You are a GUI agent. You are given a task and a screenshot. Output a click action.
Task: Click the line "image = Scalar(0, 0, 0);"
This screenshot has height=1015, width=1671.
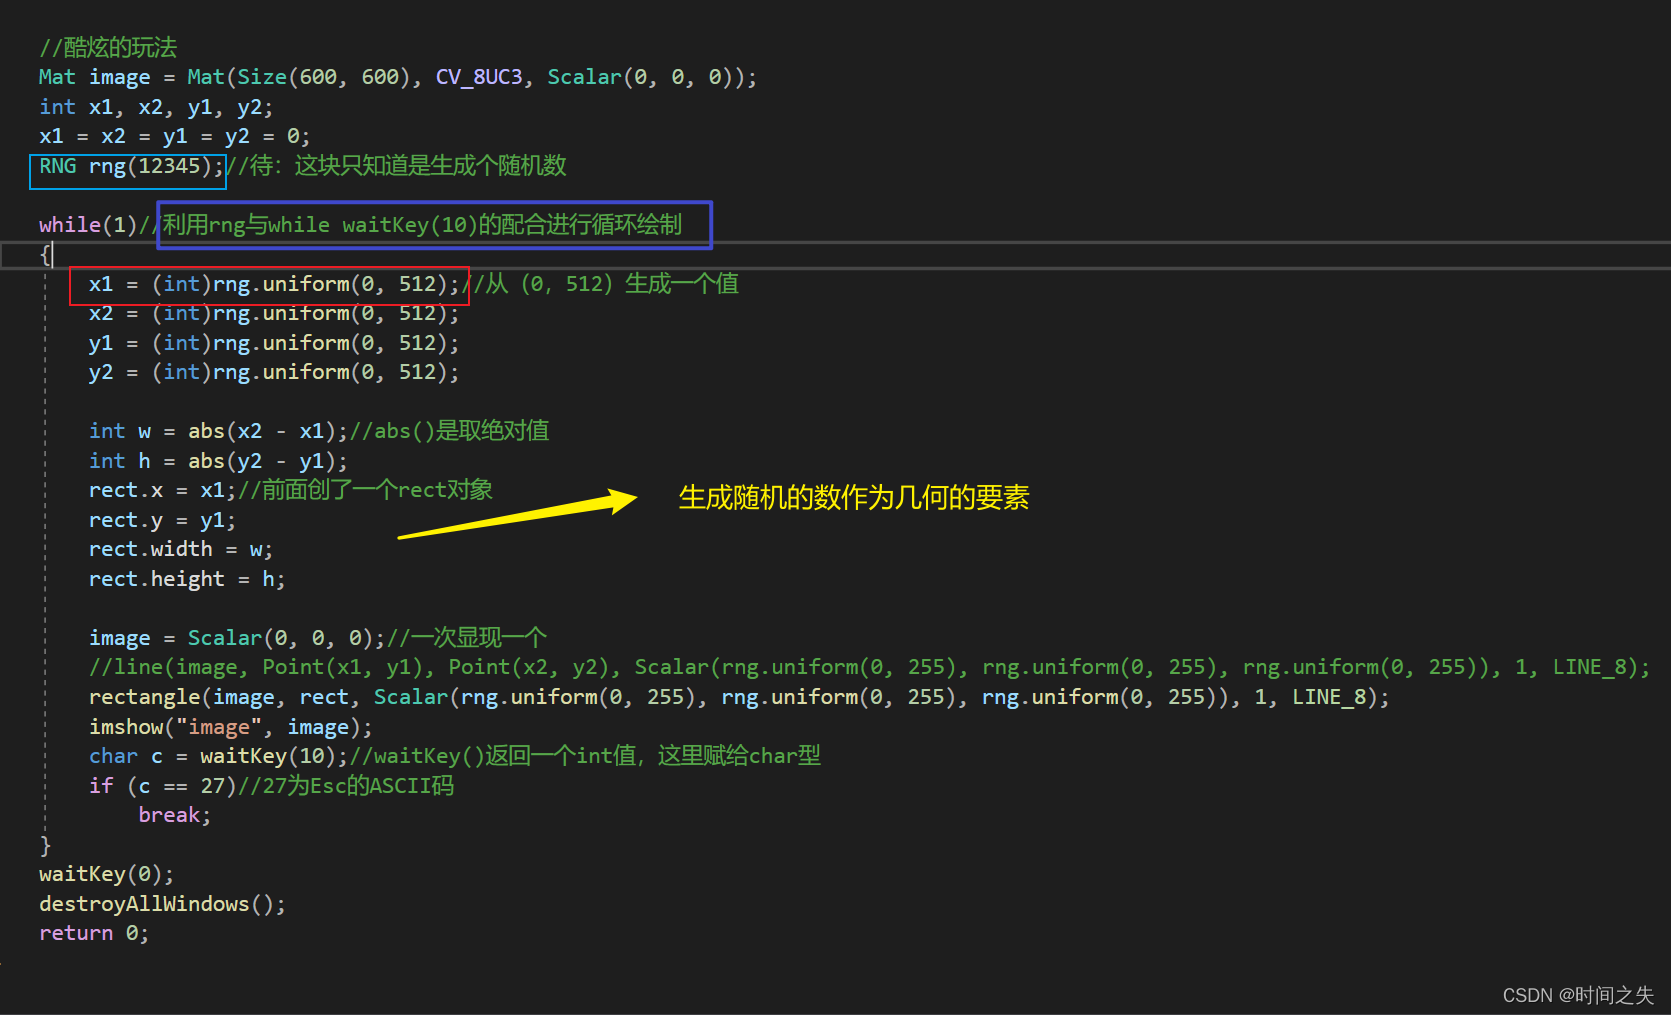click(x=237, y=638)
